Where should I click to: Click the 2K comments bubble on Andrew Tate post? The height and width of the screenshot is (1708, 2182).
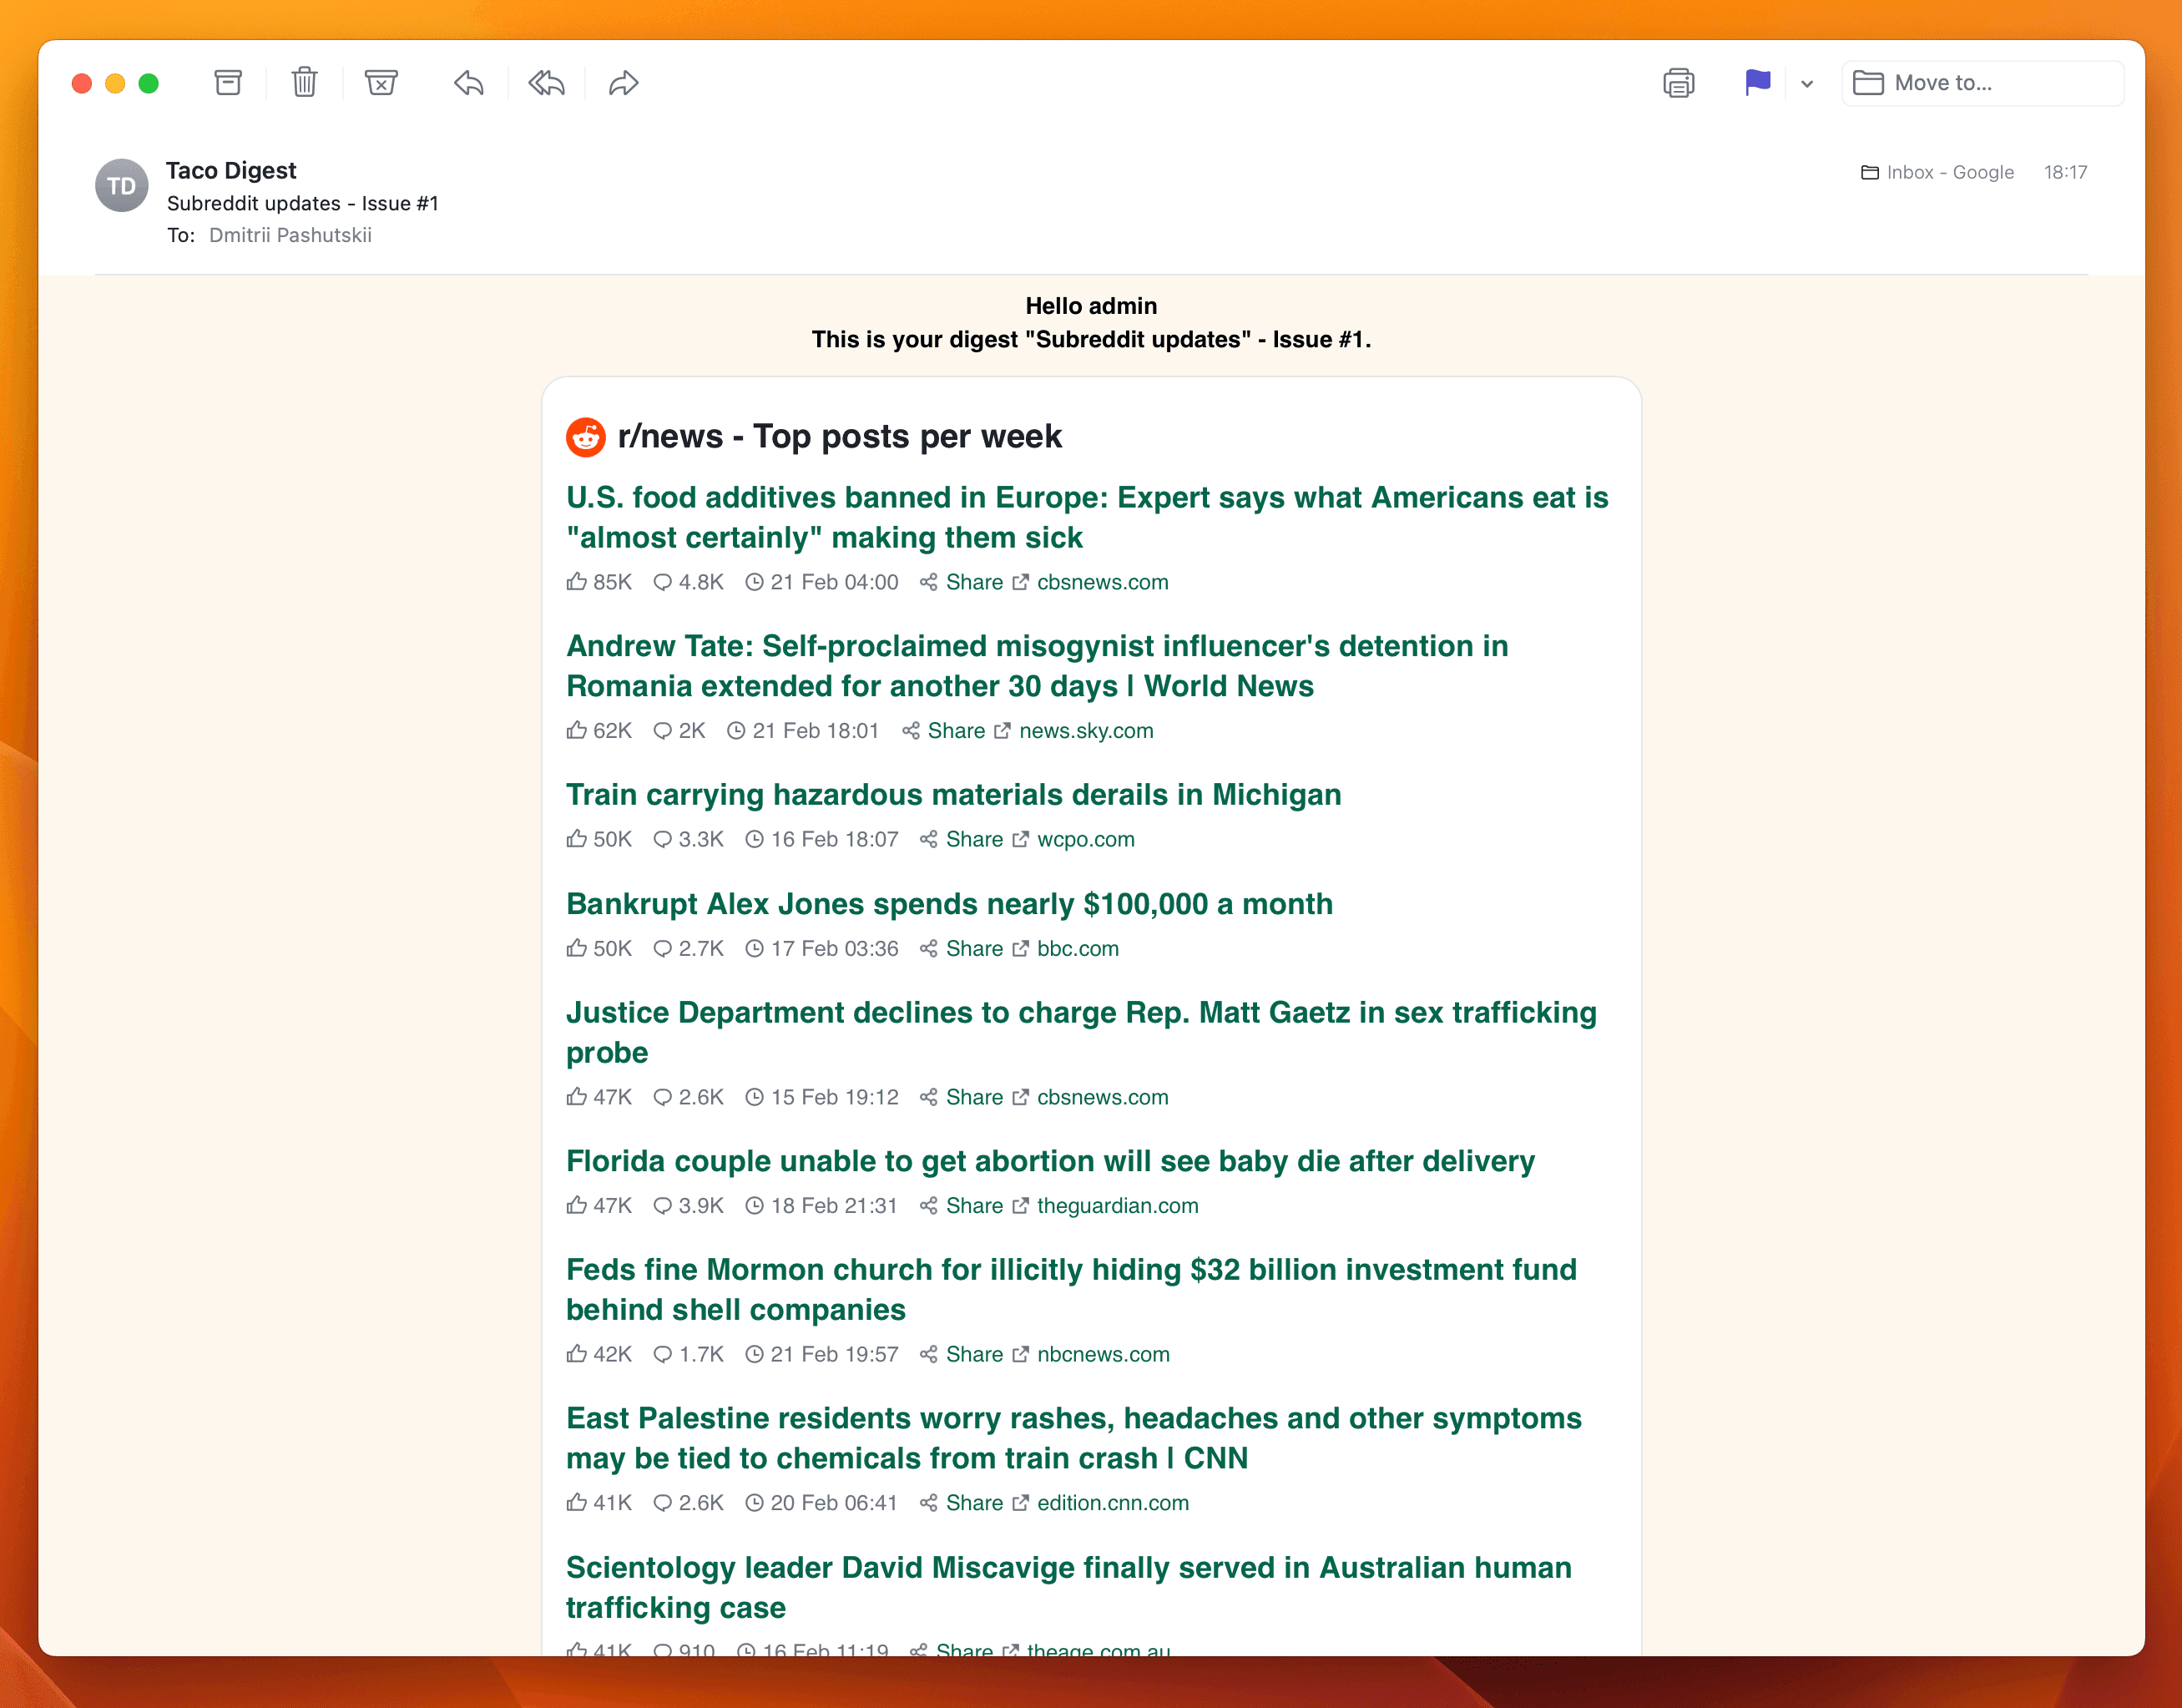662,731
